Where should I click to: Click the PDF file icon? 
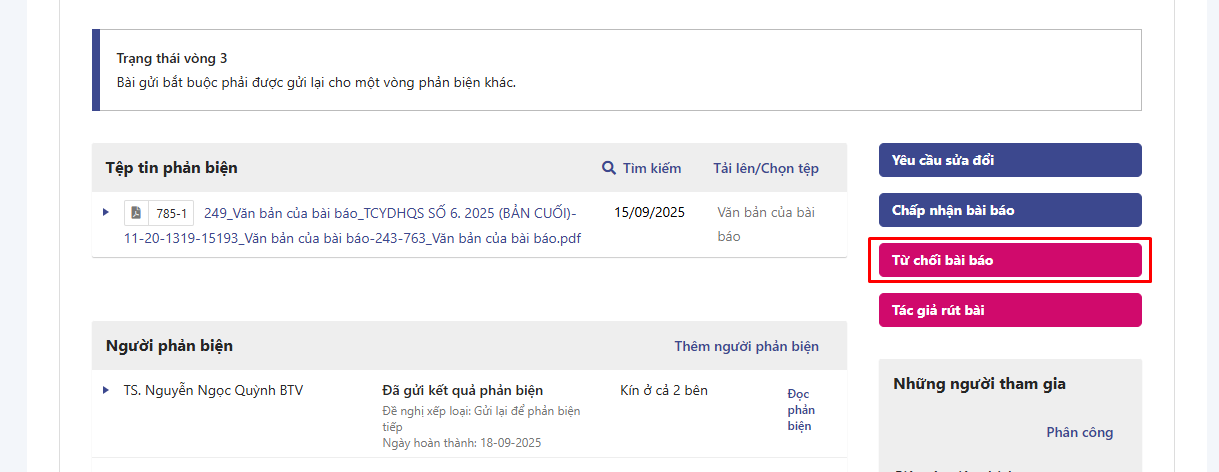pyautogui.click(x=134, y=213)
